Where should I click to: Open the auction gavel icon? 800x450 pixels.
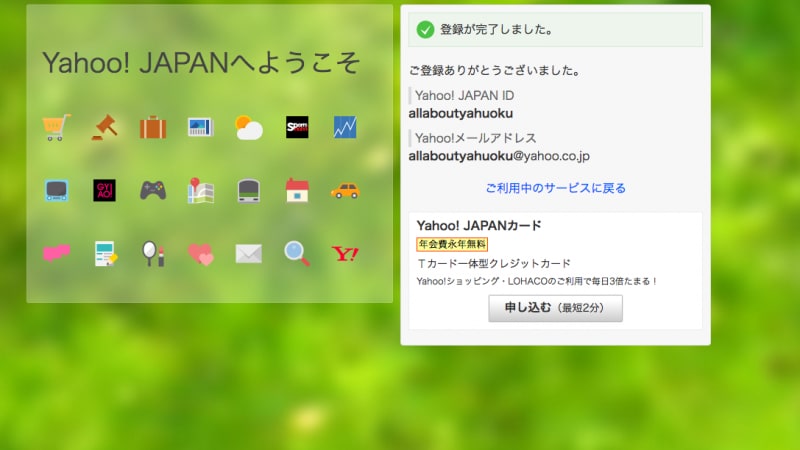pyautogui.click(x=105, y=127)
